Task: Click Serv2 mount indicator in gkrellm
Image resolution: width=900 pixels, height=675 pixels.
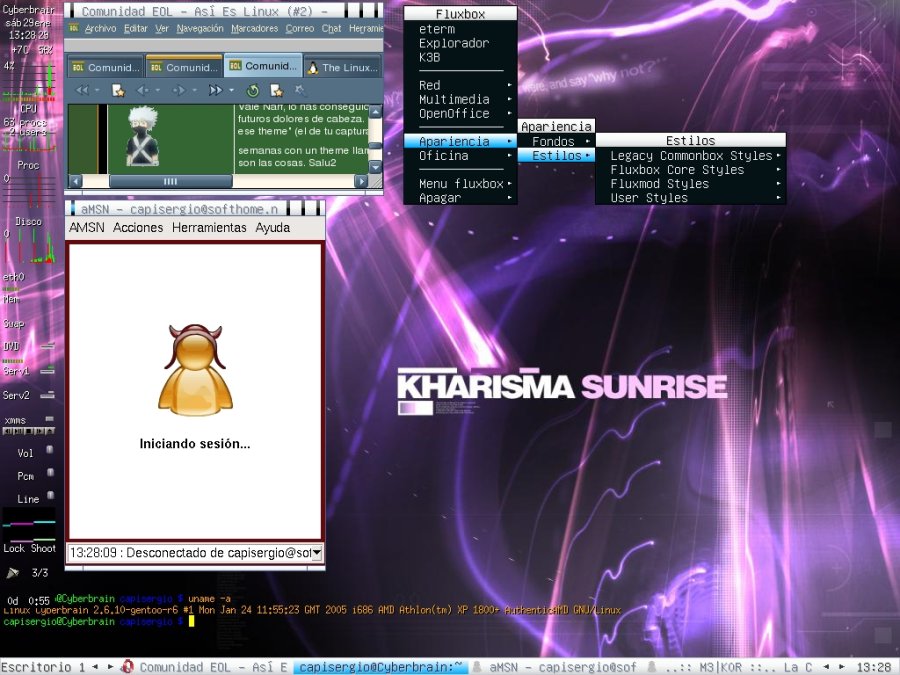Action: (48, 395)
